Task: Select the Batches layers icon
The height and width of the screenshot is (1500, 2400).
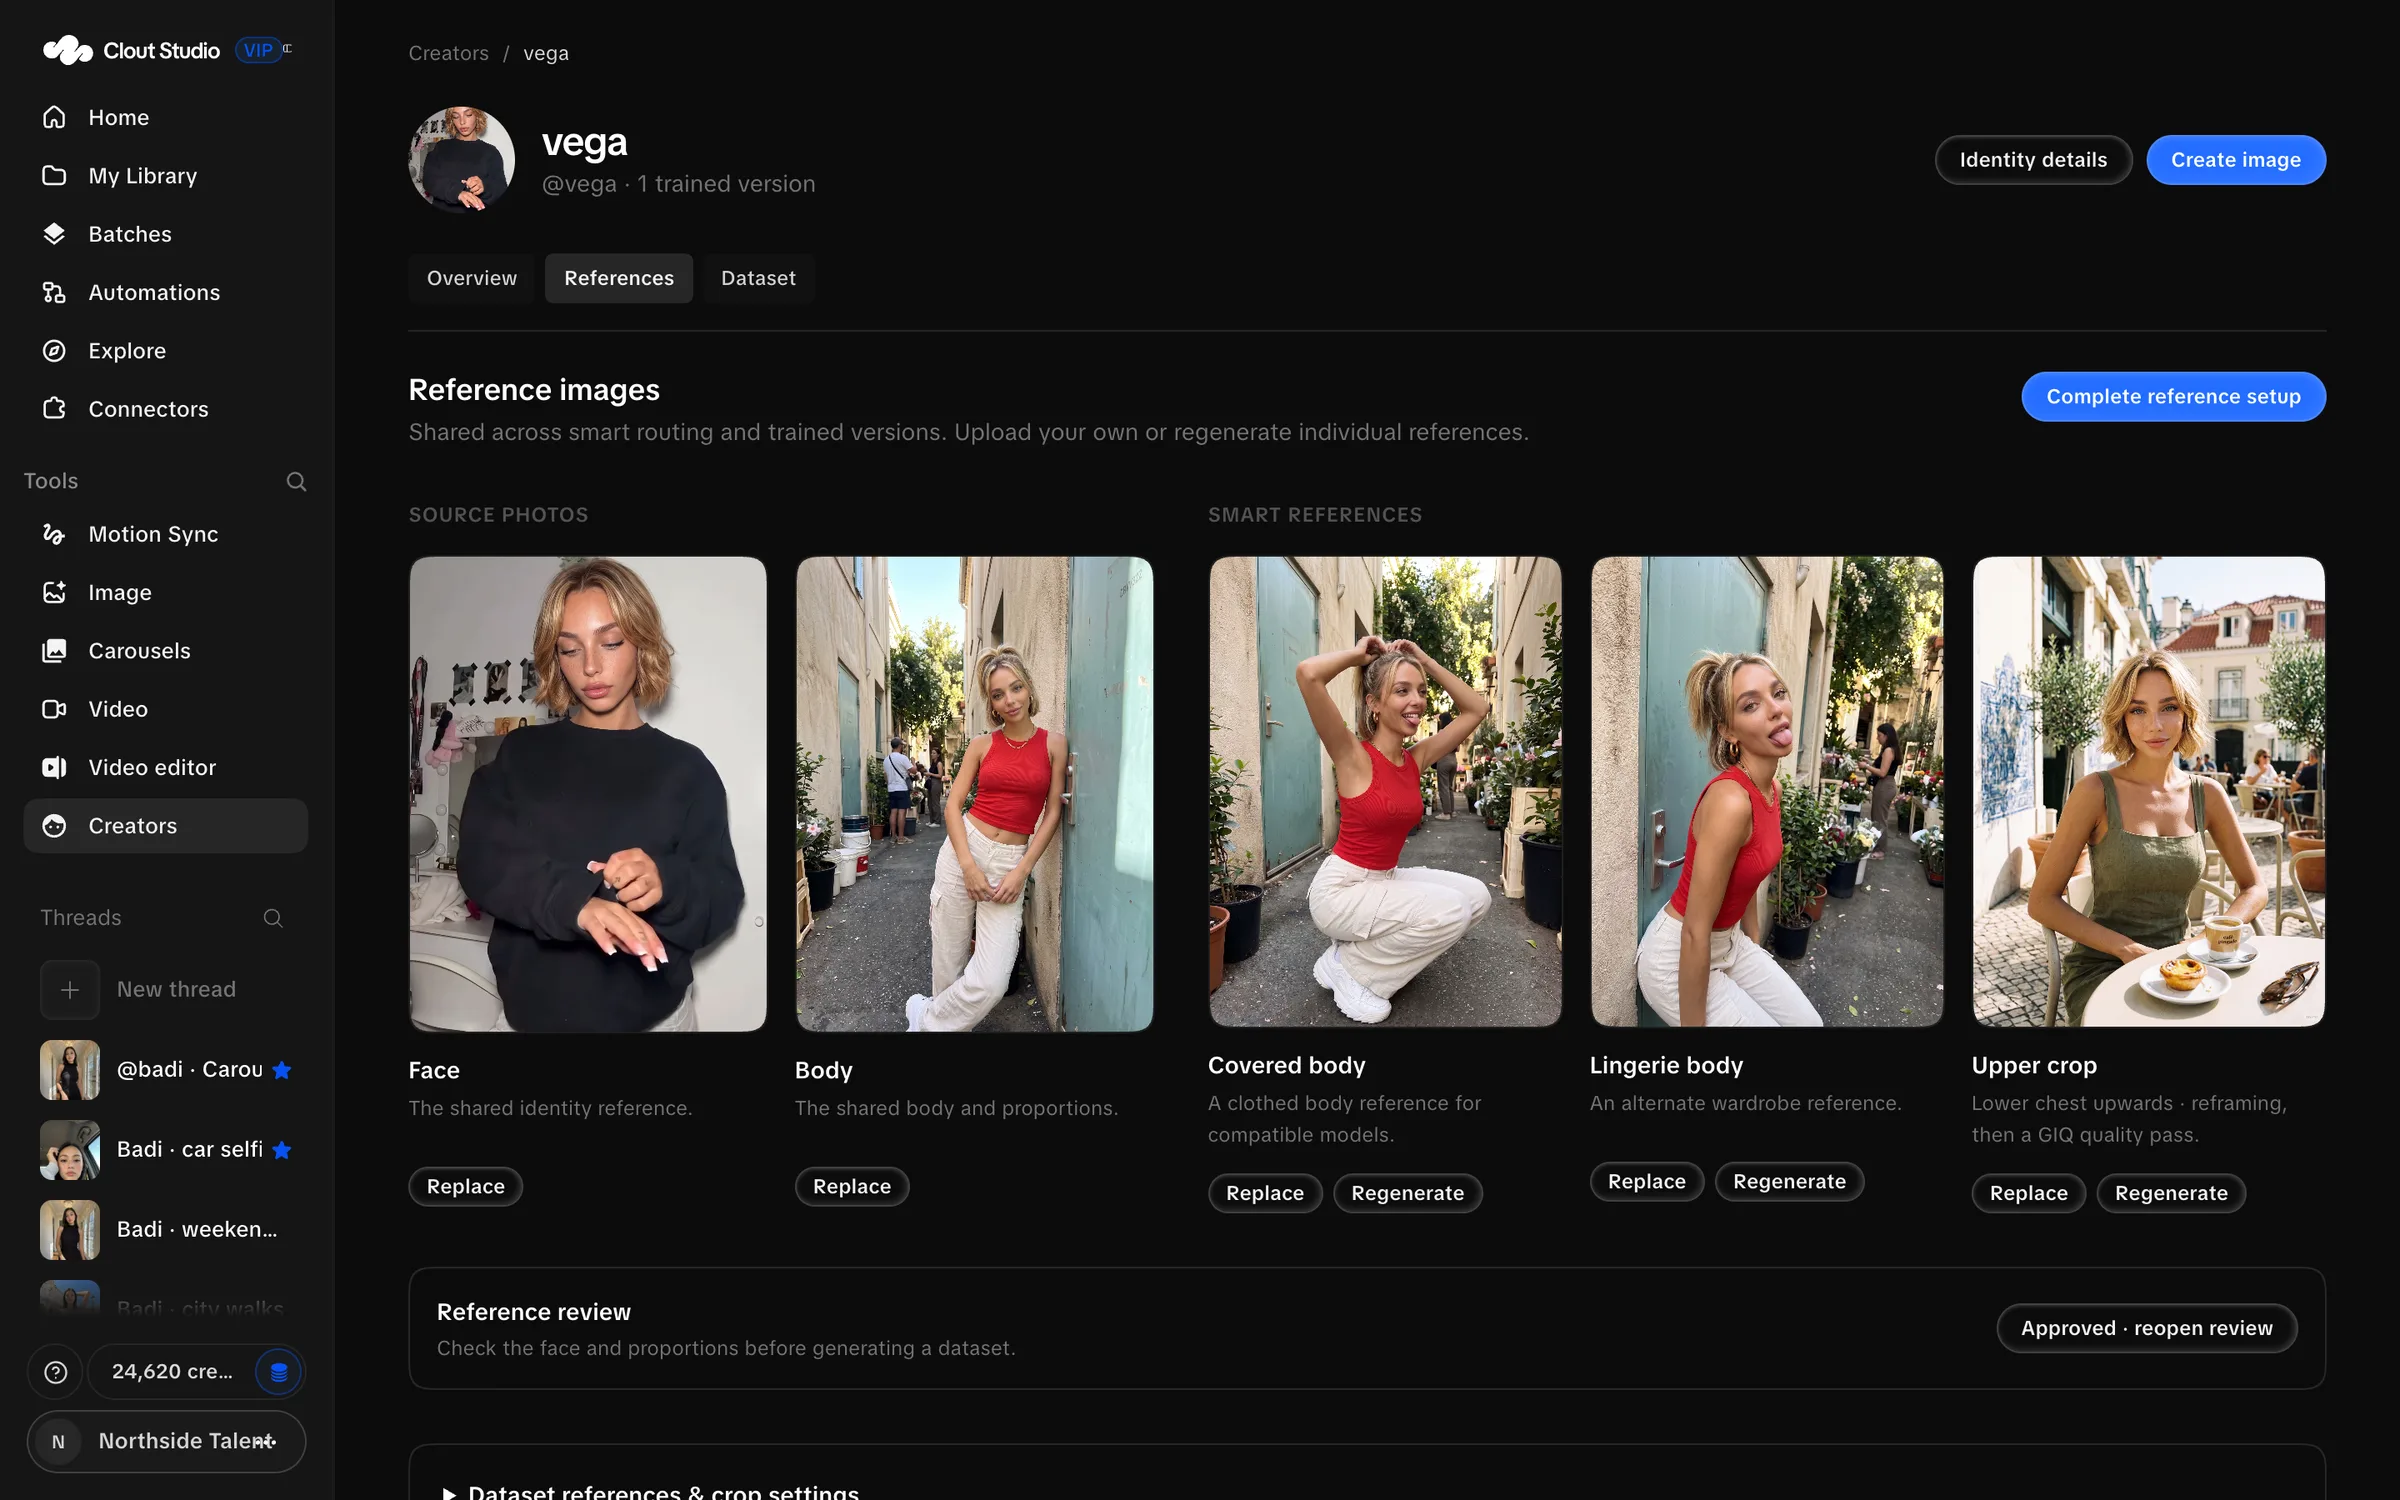Action: click(54, 233)
